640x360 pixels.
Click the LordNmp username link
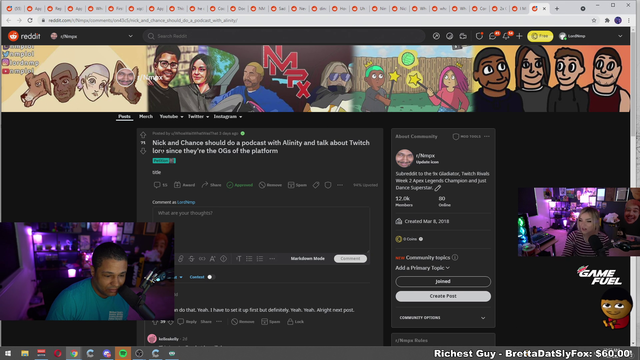click(186, 202)
